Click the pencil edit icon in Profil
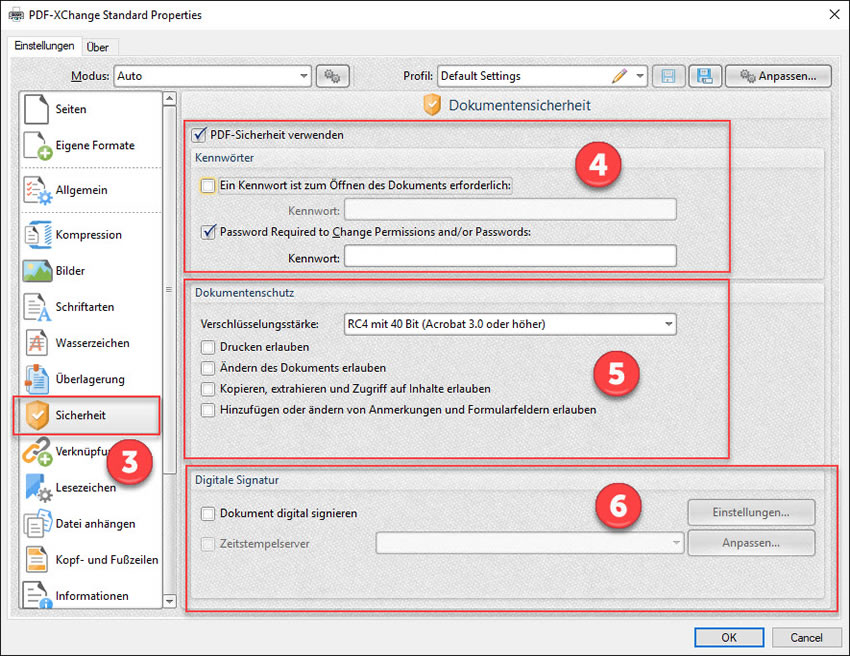The width and height of the screenshot is (850, 656). [620, 76]
